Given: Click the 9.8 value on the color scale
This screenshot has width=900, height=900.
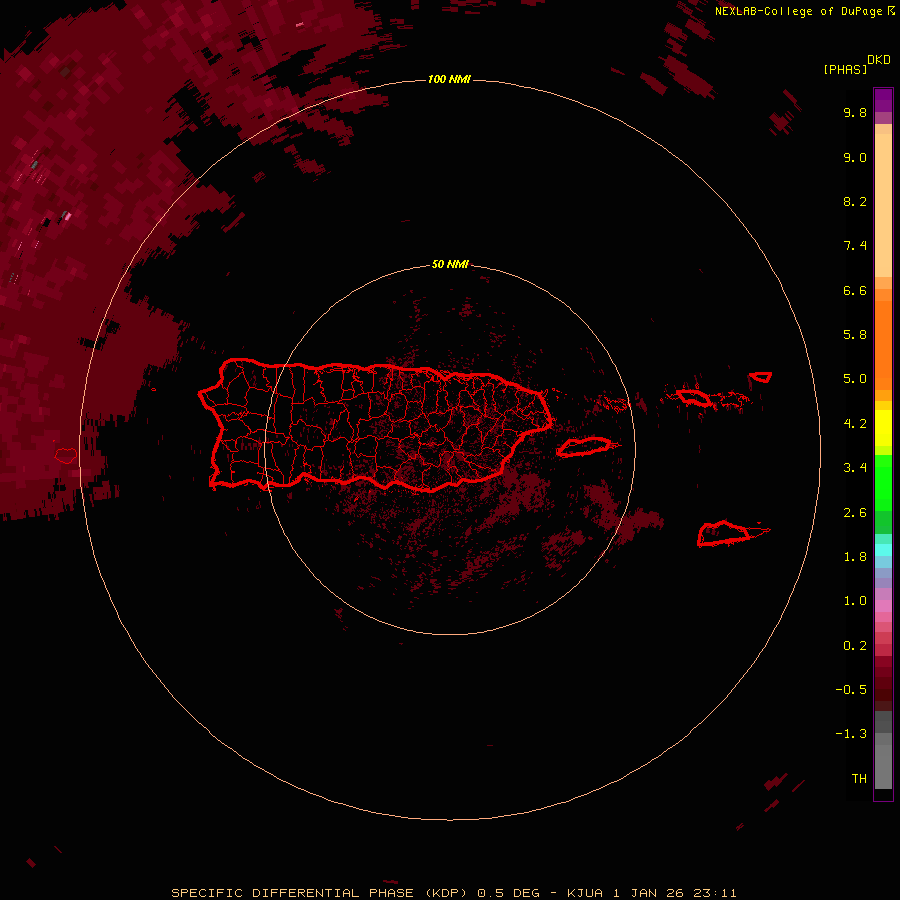Looking at the screenshot, I should pyautogui.click(x=855, y=112).
